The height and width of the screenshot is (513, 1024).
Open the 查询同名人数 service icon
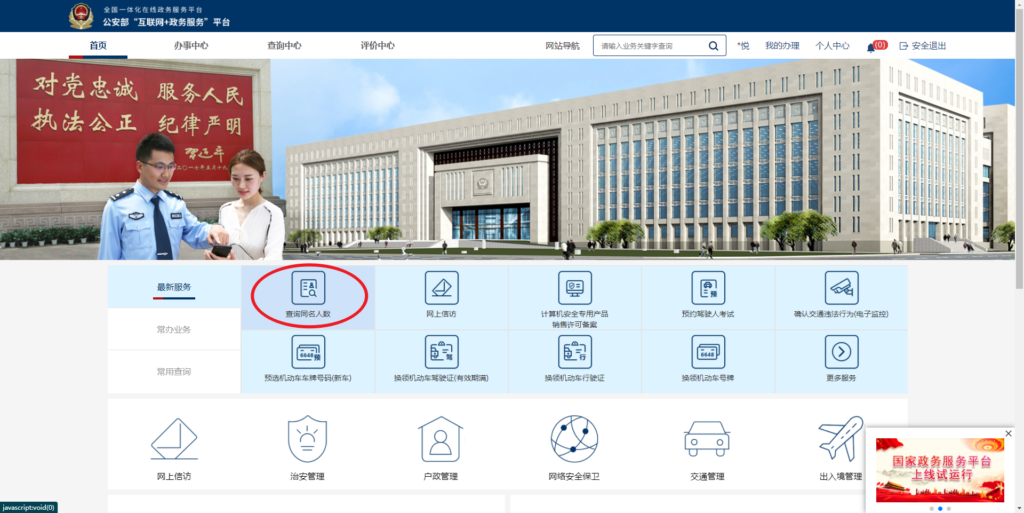pyautogui.click(x=308, y=288)
